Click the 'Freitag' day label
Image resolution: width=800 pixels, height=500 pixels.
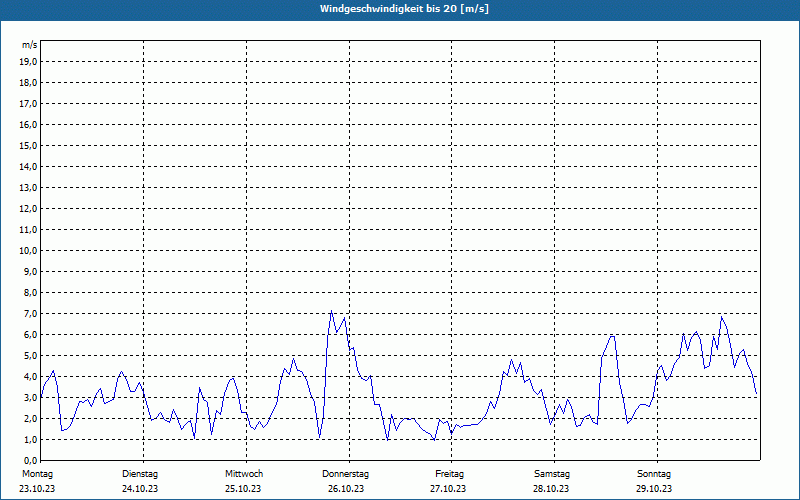[x=449, y=474]
